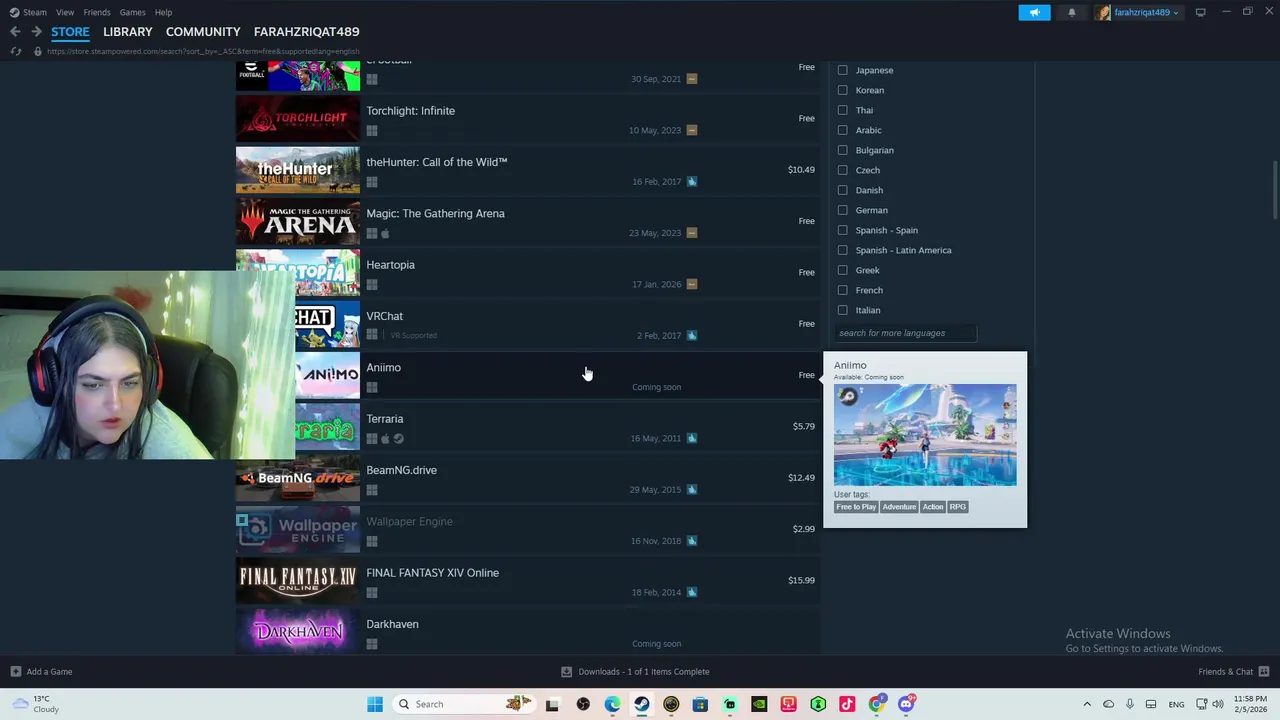The image size is (1280, 720).
Task: Click the forward navigation arrow
Action: coord(36,32)
